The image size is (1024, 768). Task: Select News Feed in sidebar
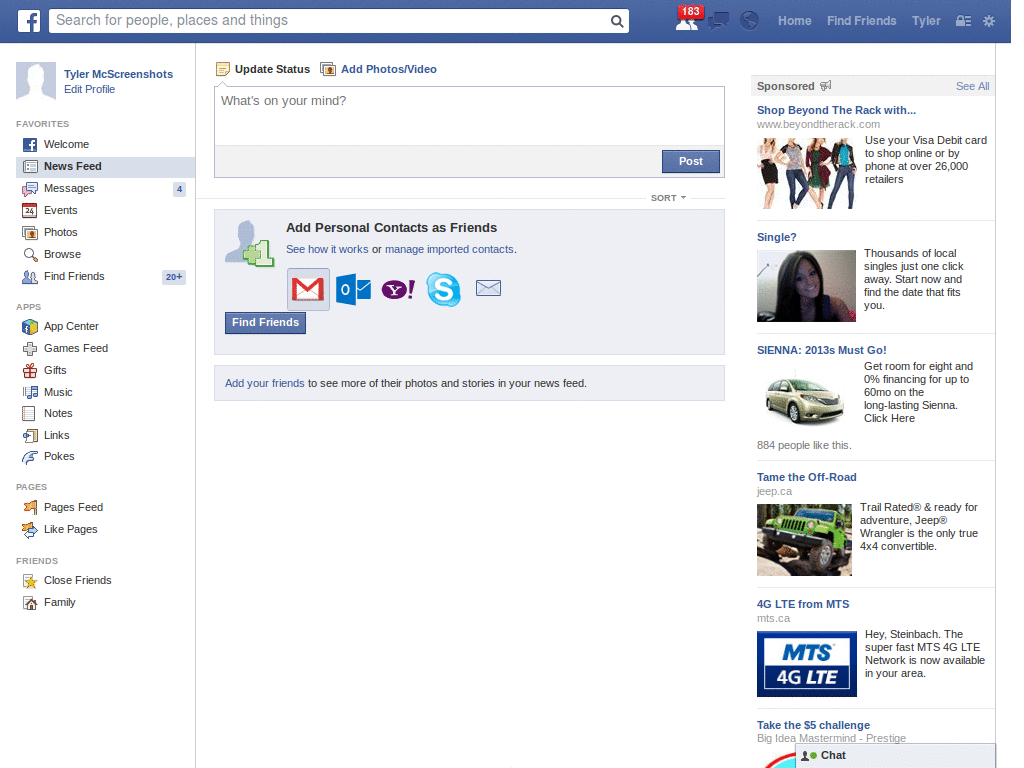(105, 167)
